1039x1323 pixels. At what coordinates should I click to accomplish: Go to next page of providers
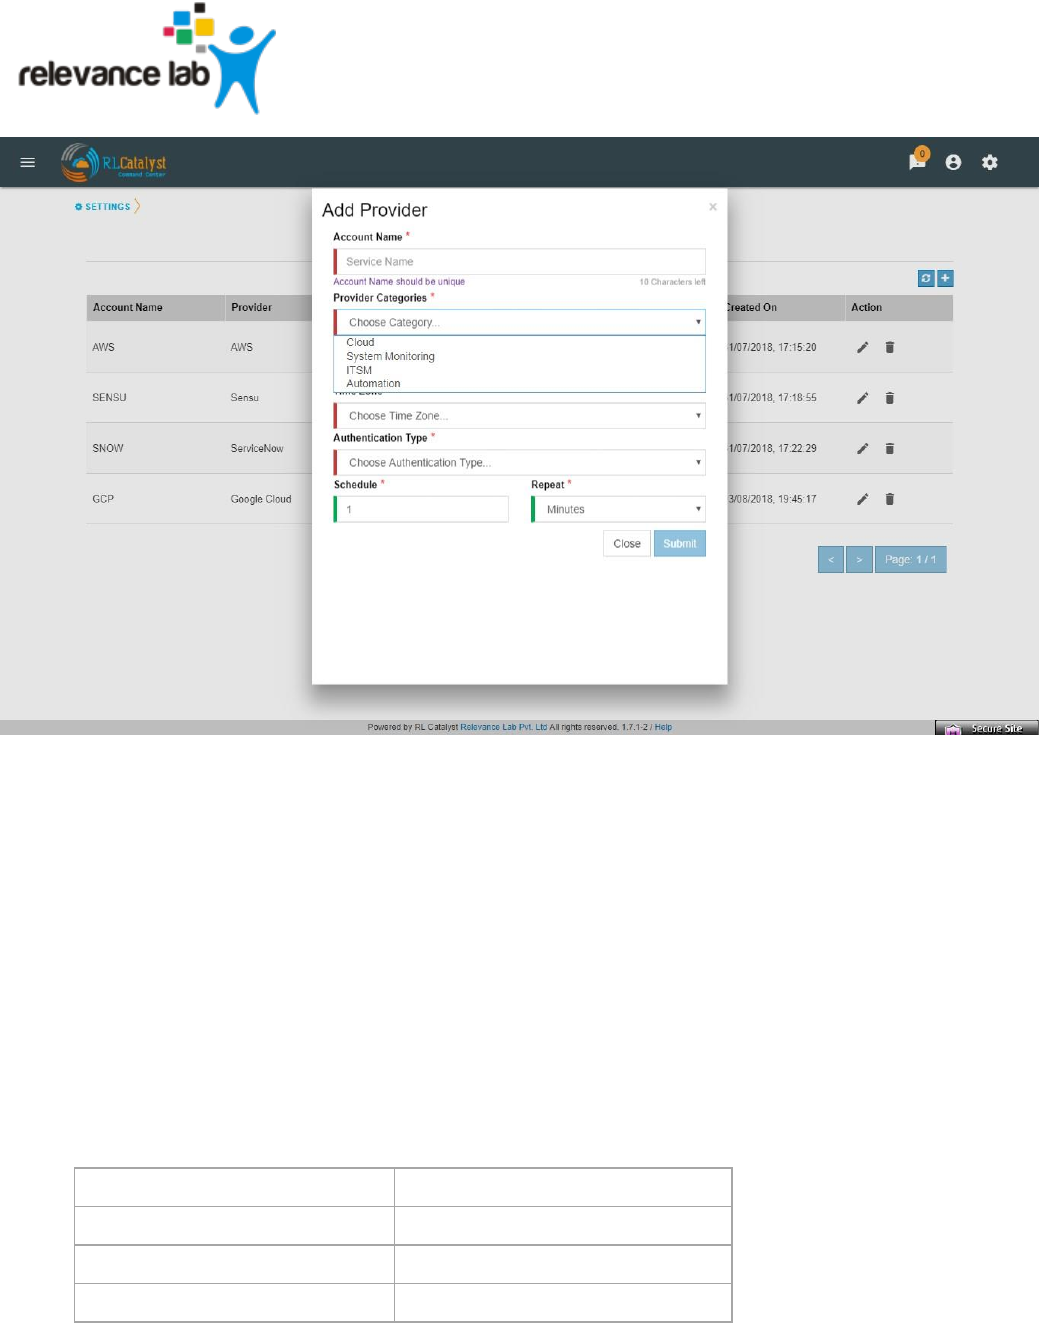pos(859,560)
